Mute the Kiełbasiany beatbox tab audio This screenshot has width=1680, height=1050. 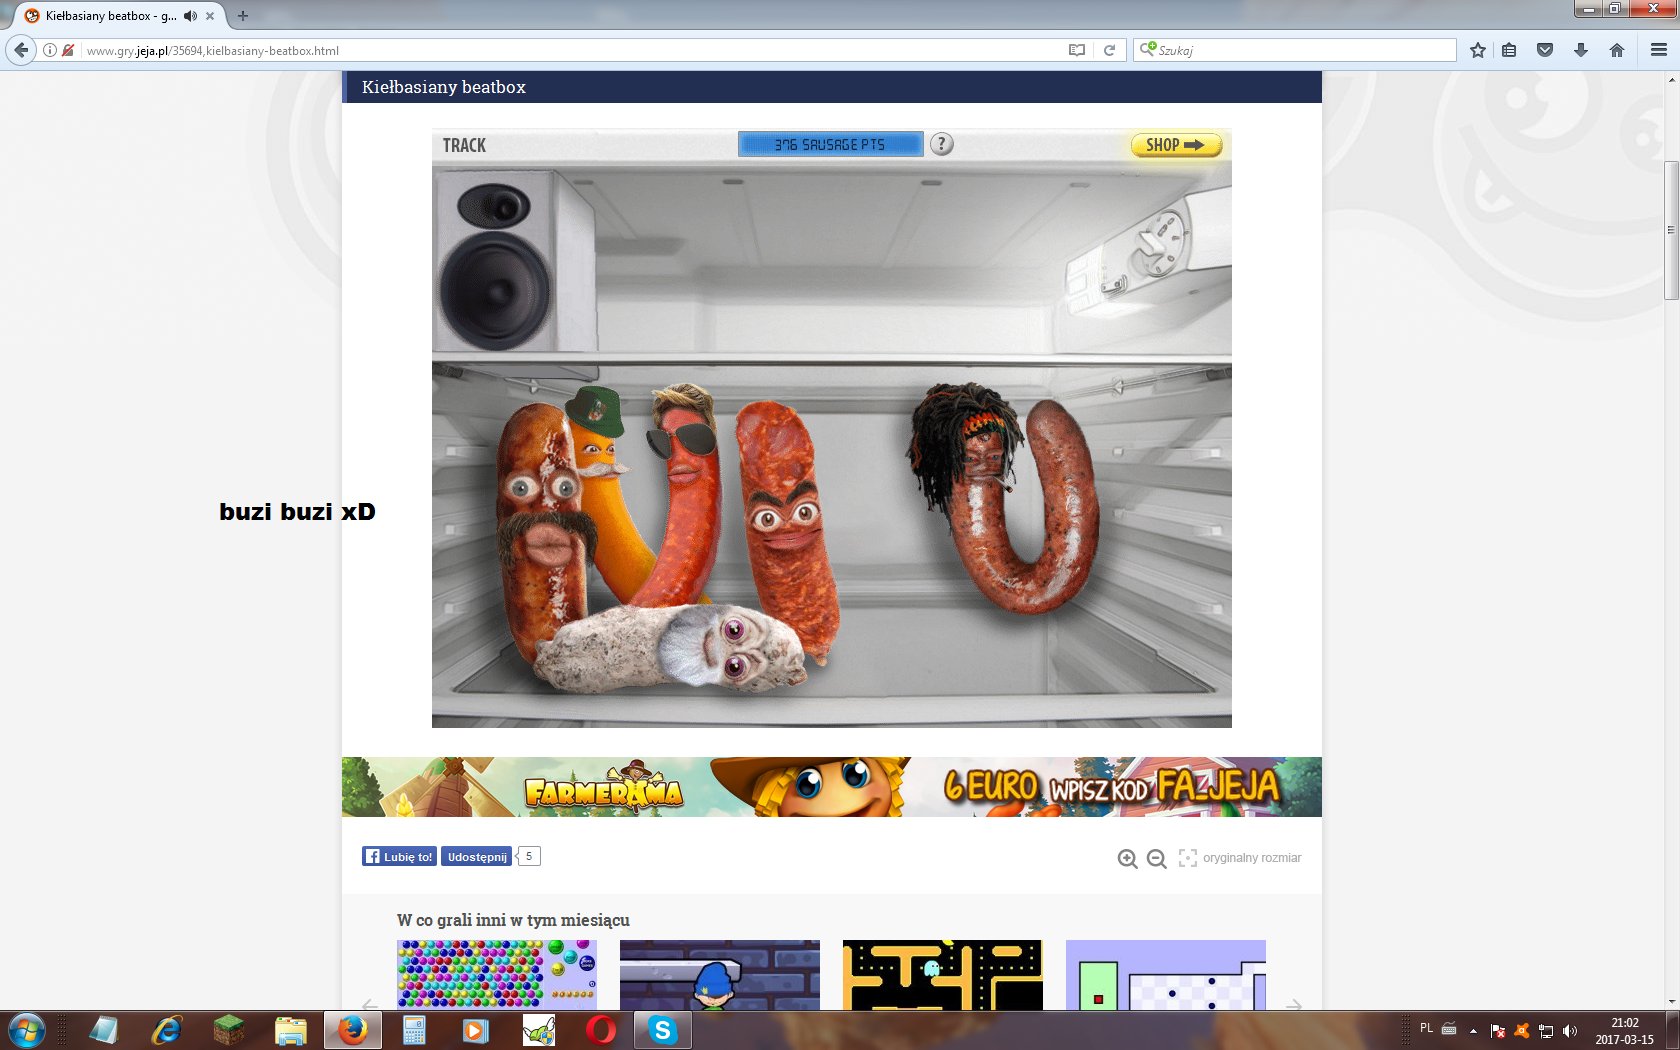click(190, 16)
